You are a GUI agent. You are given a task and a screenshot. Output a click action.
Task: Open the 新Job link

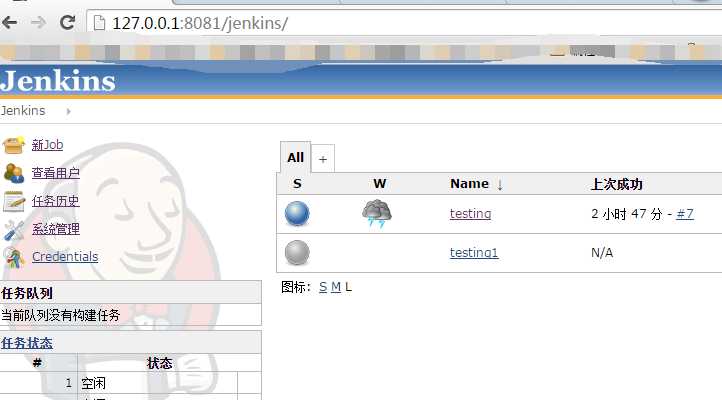pos(47,145)
